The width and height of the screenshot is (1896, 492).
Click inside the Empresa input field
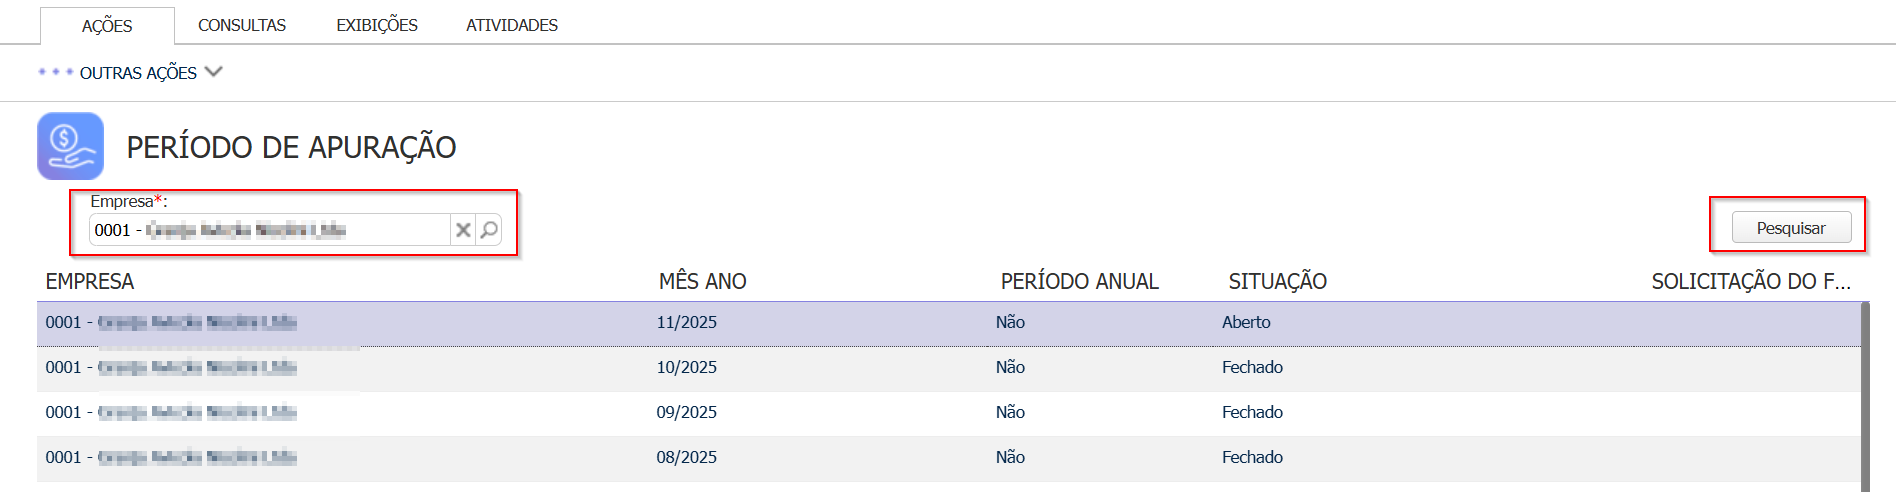click(270, 230)
